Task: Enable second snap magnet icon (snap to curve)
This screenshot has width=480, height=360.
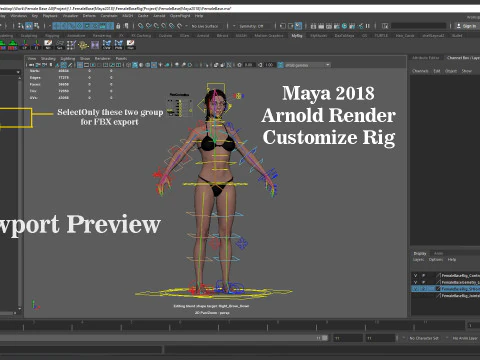Action: pos(149,26)
